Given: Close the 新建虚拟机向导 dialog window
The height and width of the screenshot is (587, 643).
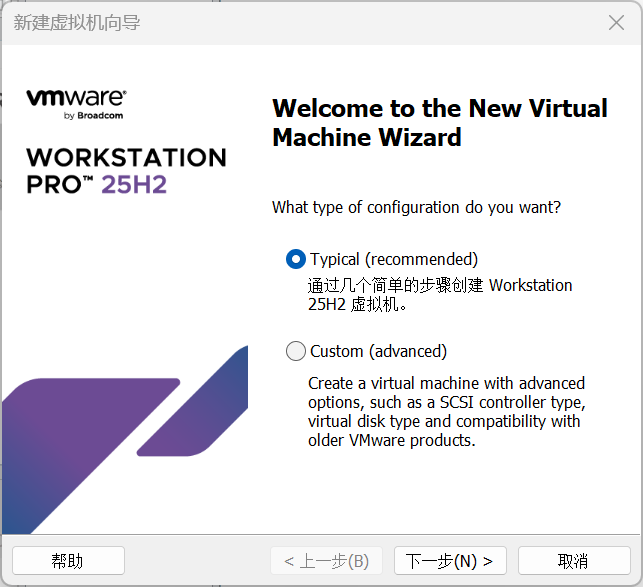Looking at the screenshot, I should (x=616, y=23).
